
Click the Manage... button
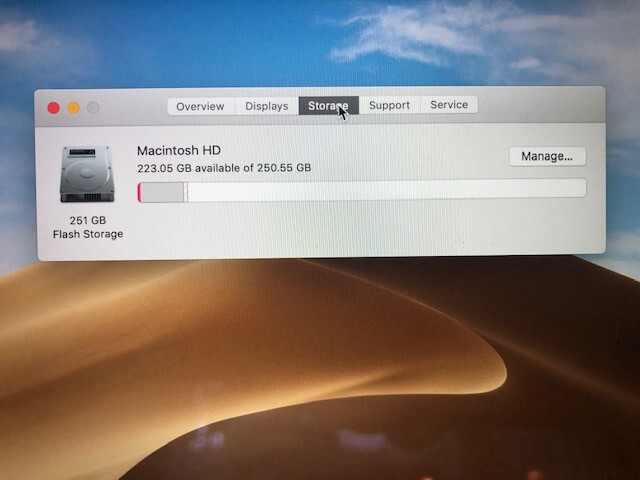(x=547, y=156)
